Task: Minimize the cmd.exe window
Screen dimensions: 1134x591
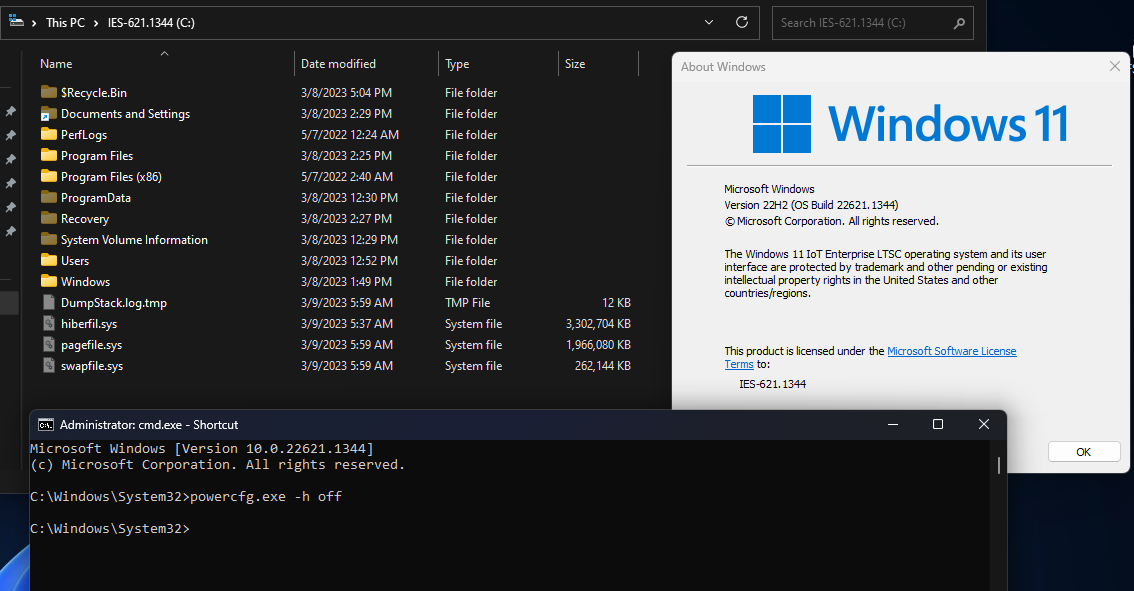Action: 892,425
